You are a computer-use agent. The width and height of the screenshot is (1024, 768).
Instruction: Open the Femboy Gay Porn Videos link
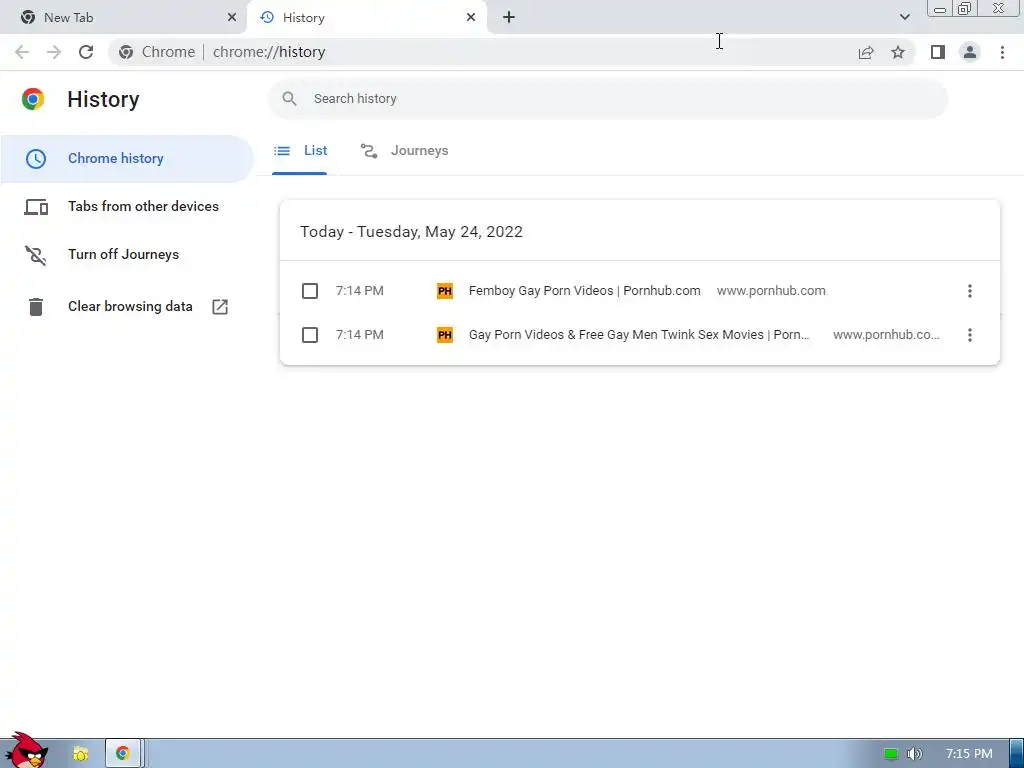[x=584, y=291]
